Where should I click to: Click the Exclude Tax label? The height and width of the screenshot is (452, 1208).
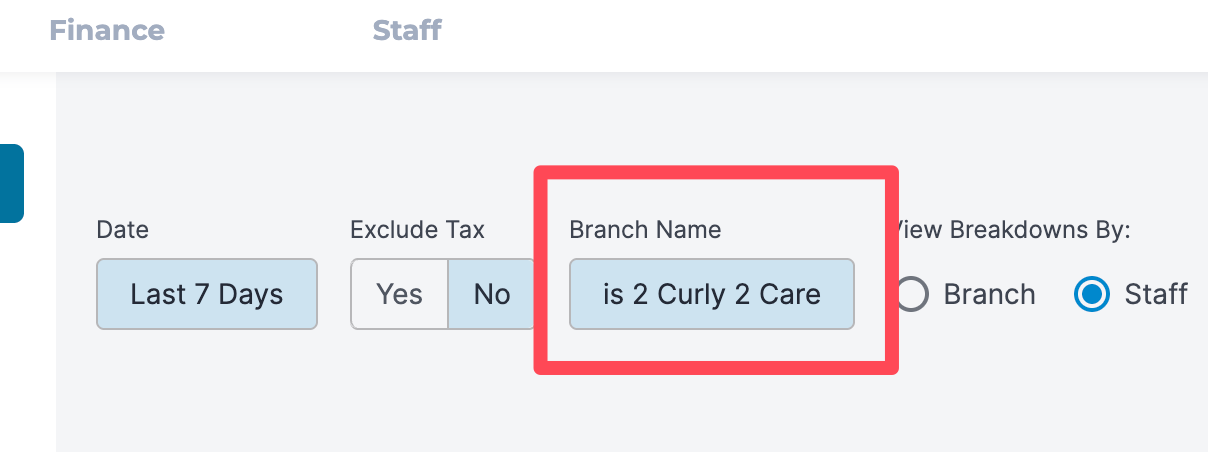point(417,230)
